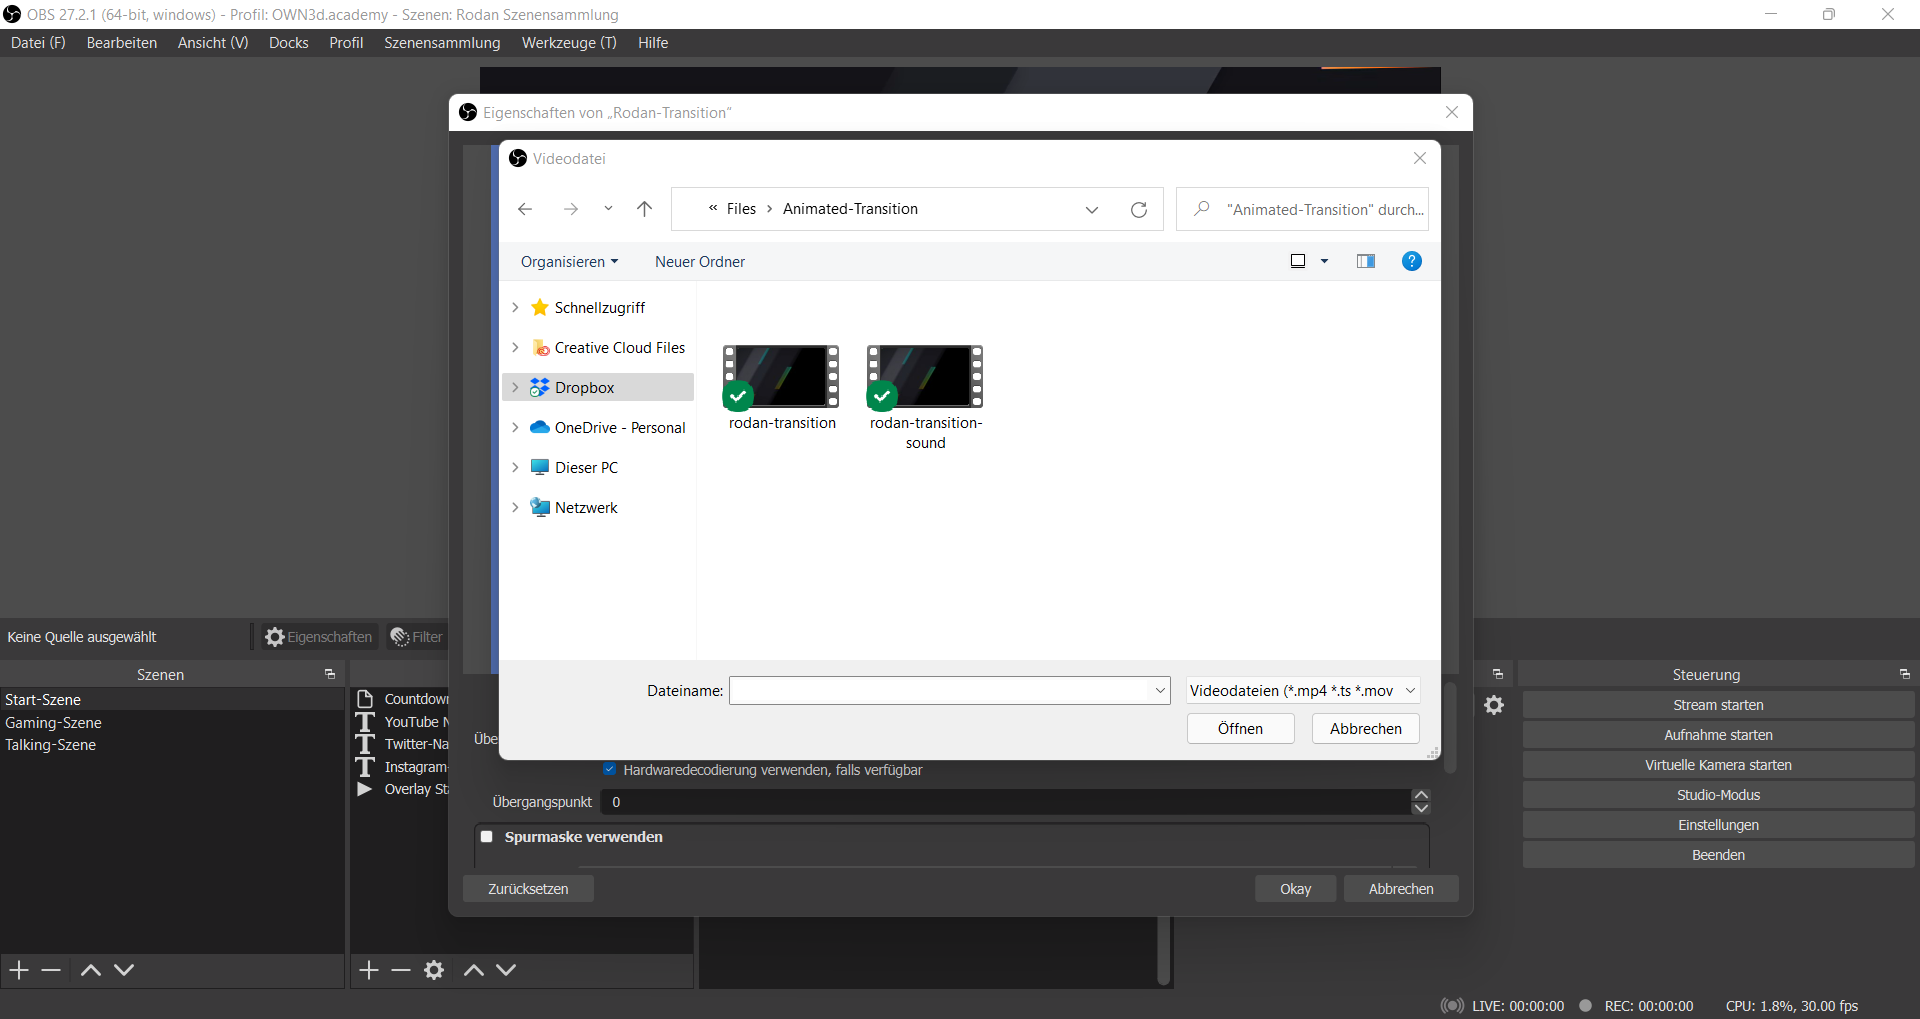The image size is (1920, 1019).
Task: Uncheck Hardwaredecodierung verwenden option
Action: pyautogui.click(x=609, y=770)
